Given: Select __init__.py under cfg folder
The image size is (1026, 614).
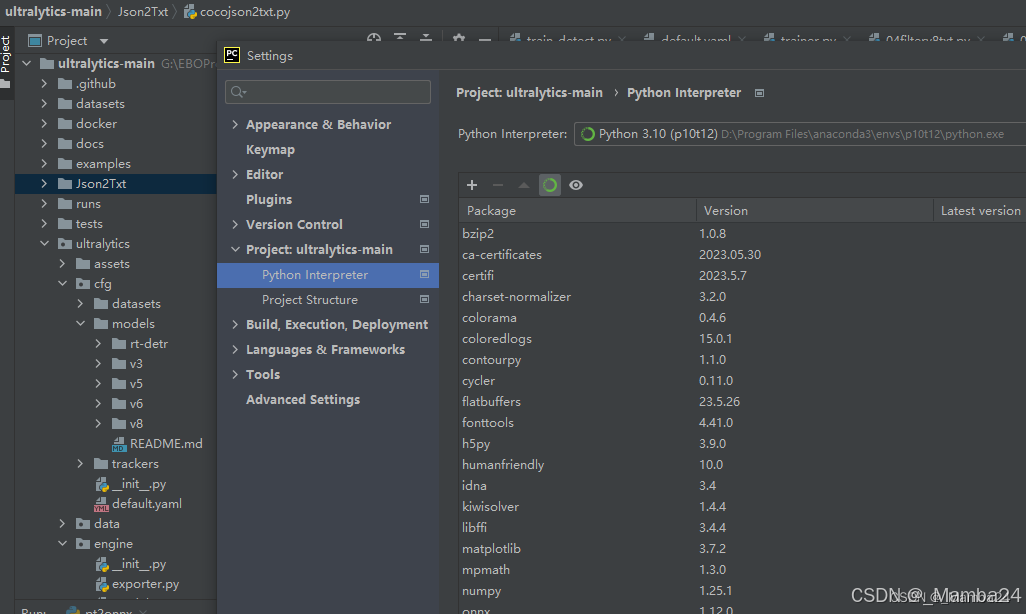Looking at the screenshot, I should click(139, 484).
